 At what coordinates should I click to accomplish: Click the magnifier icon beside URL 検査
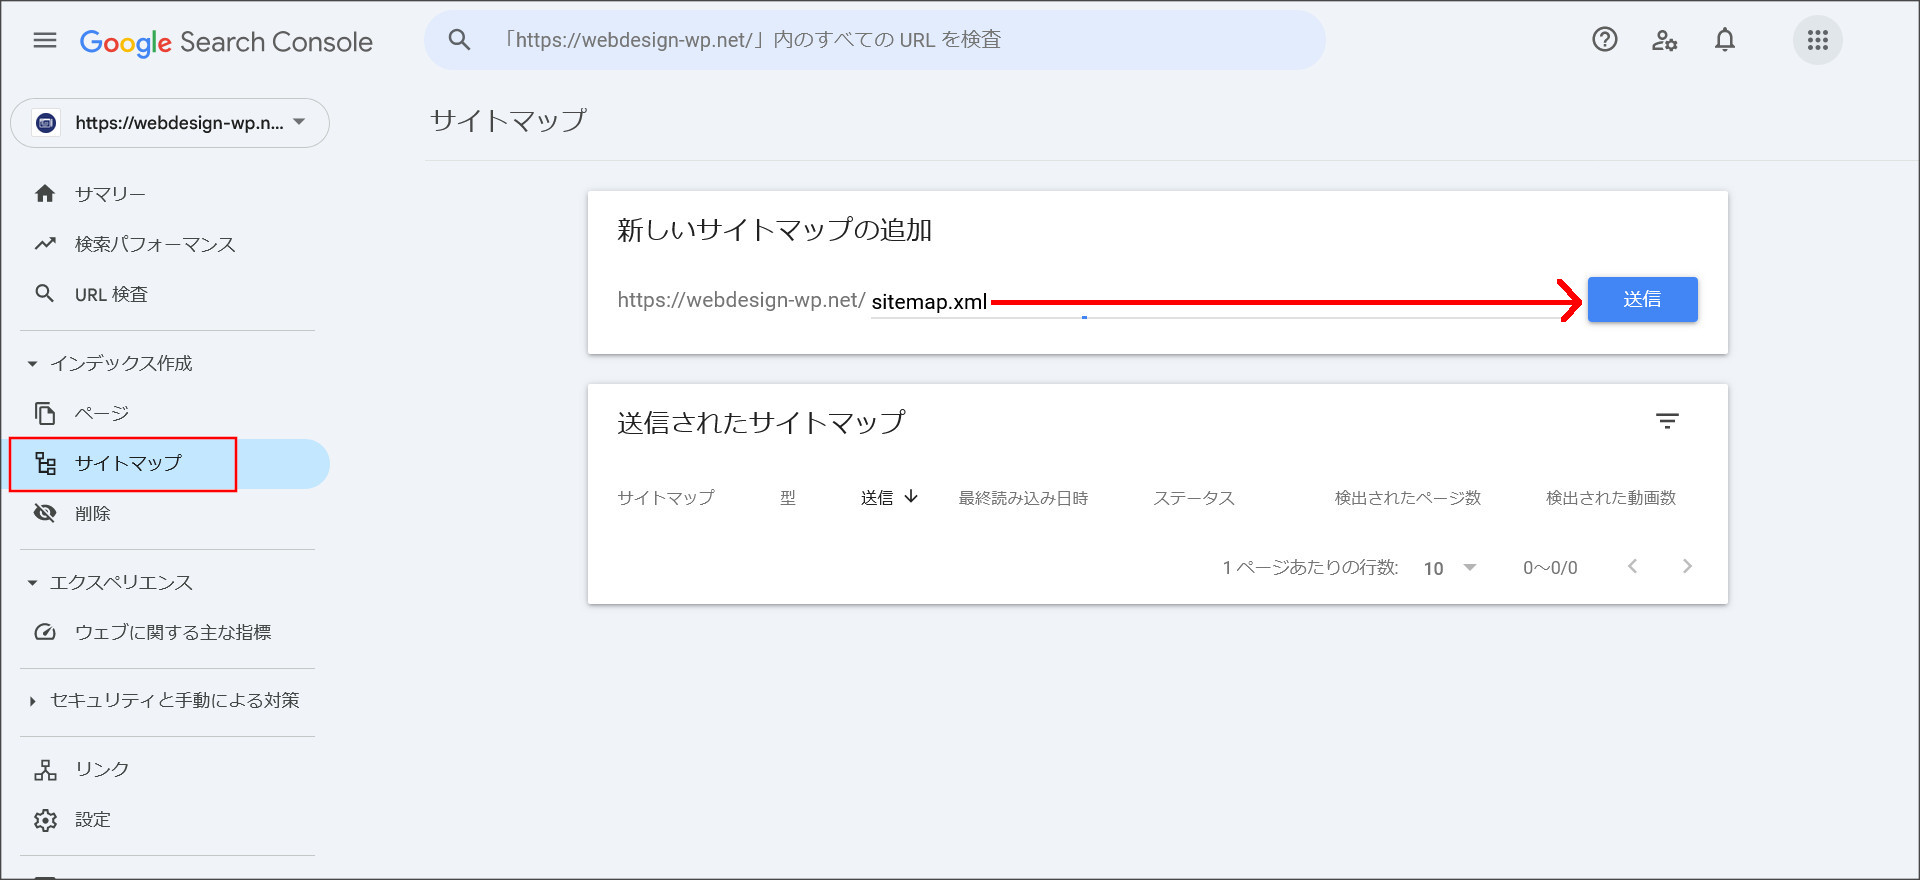point(45,294)
